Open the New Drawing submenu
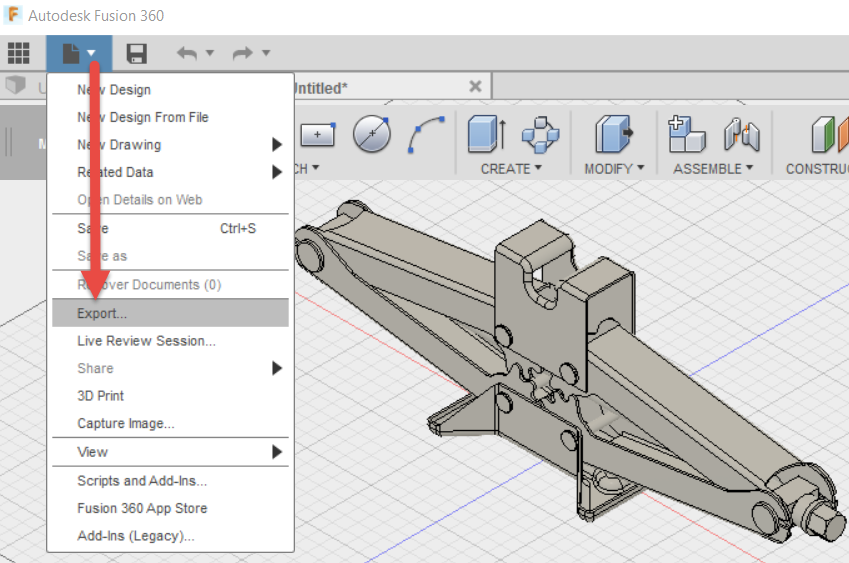This screenshot has width=849, height=563. (170, 145)
